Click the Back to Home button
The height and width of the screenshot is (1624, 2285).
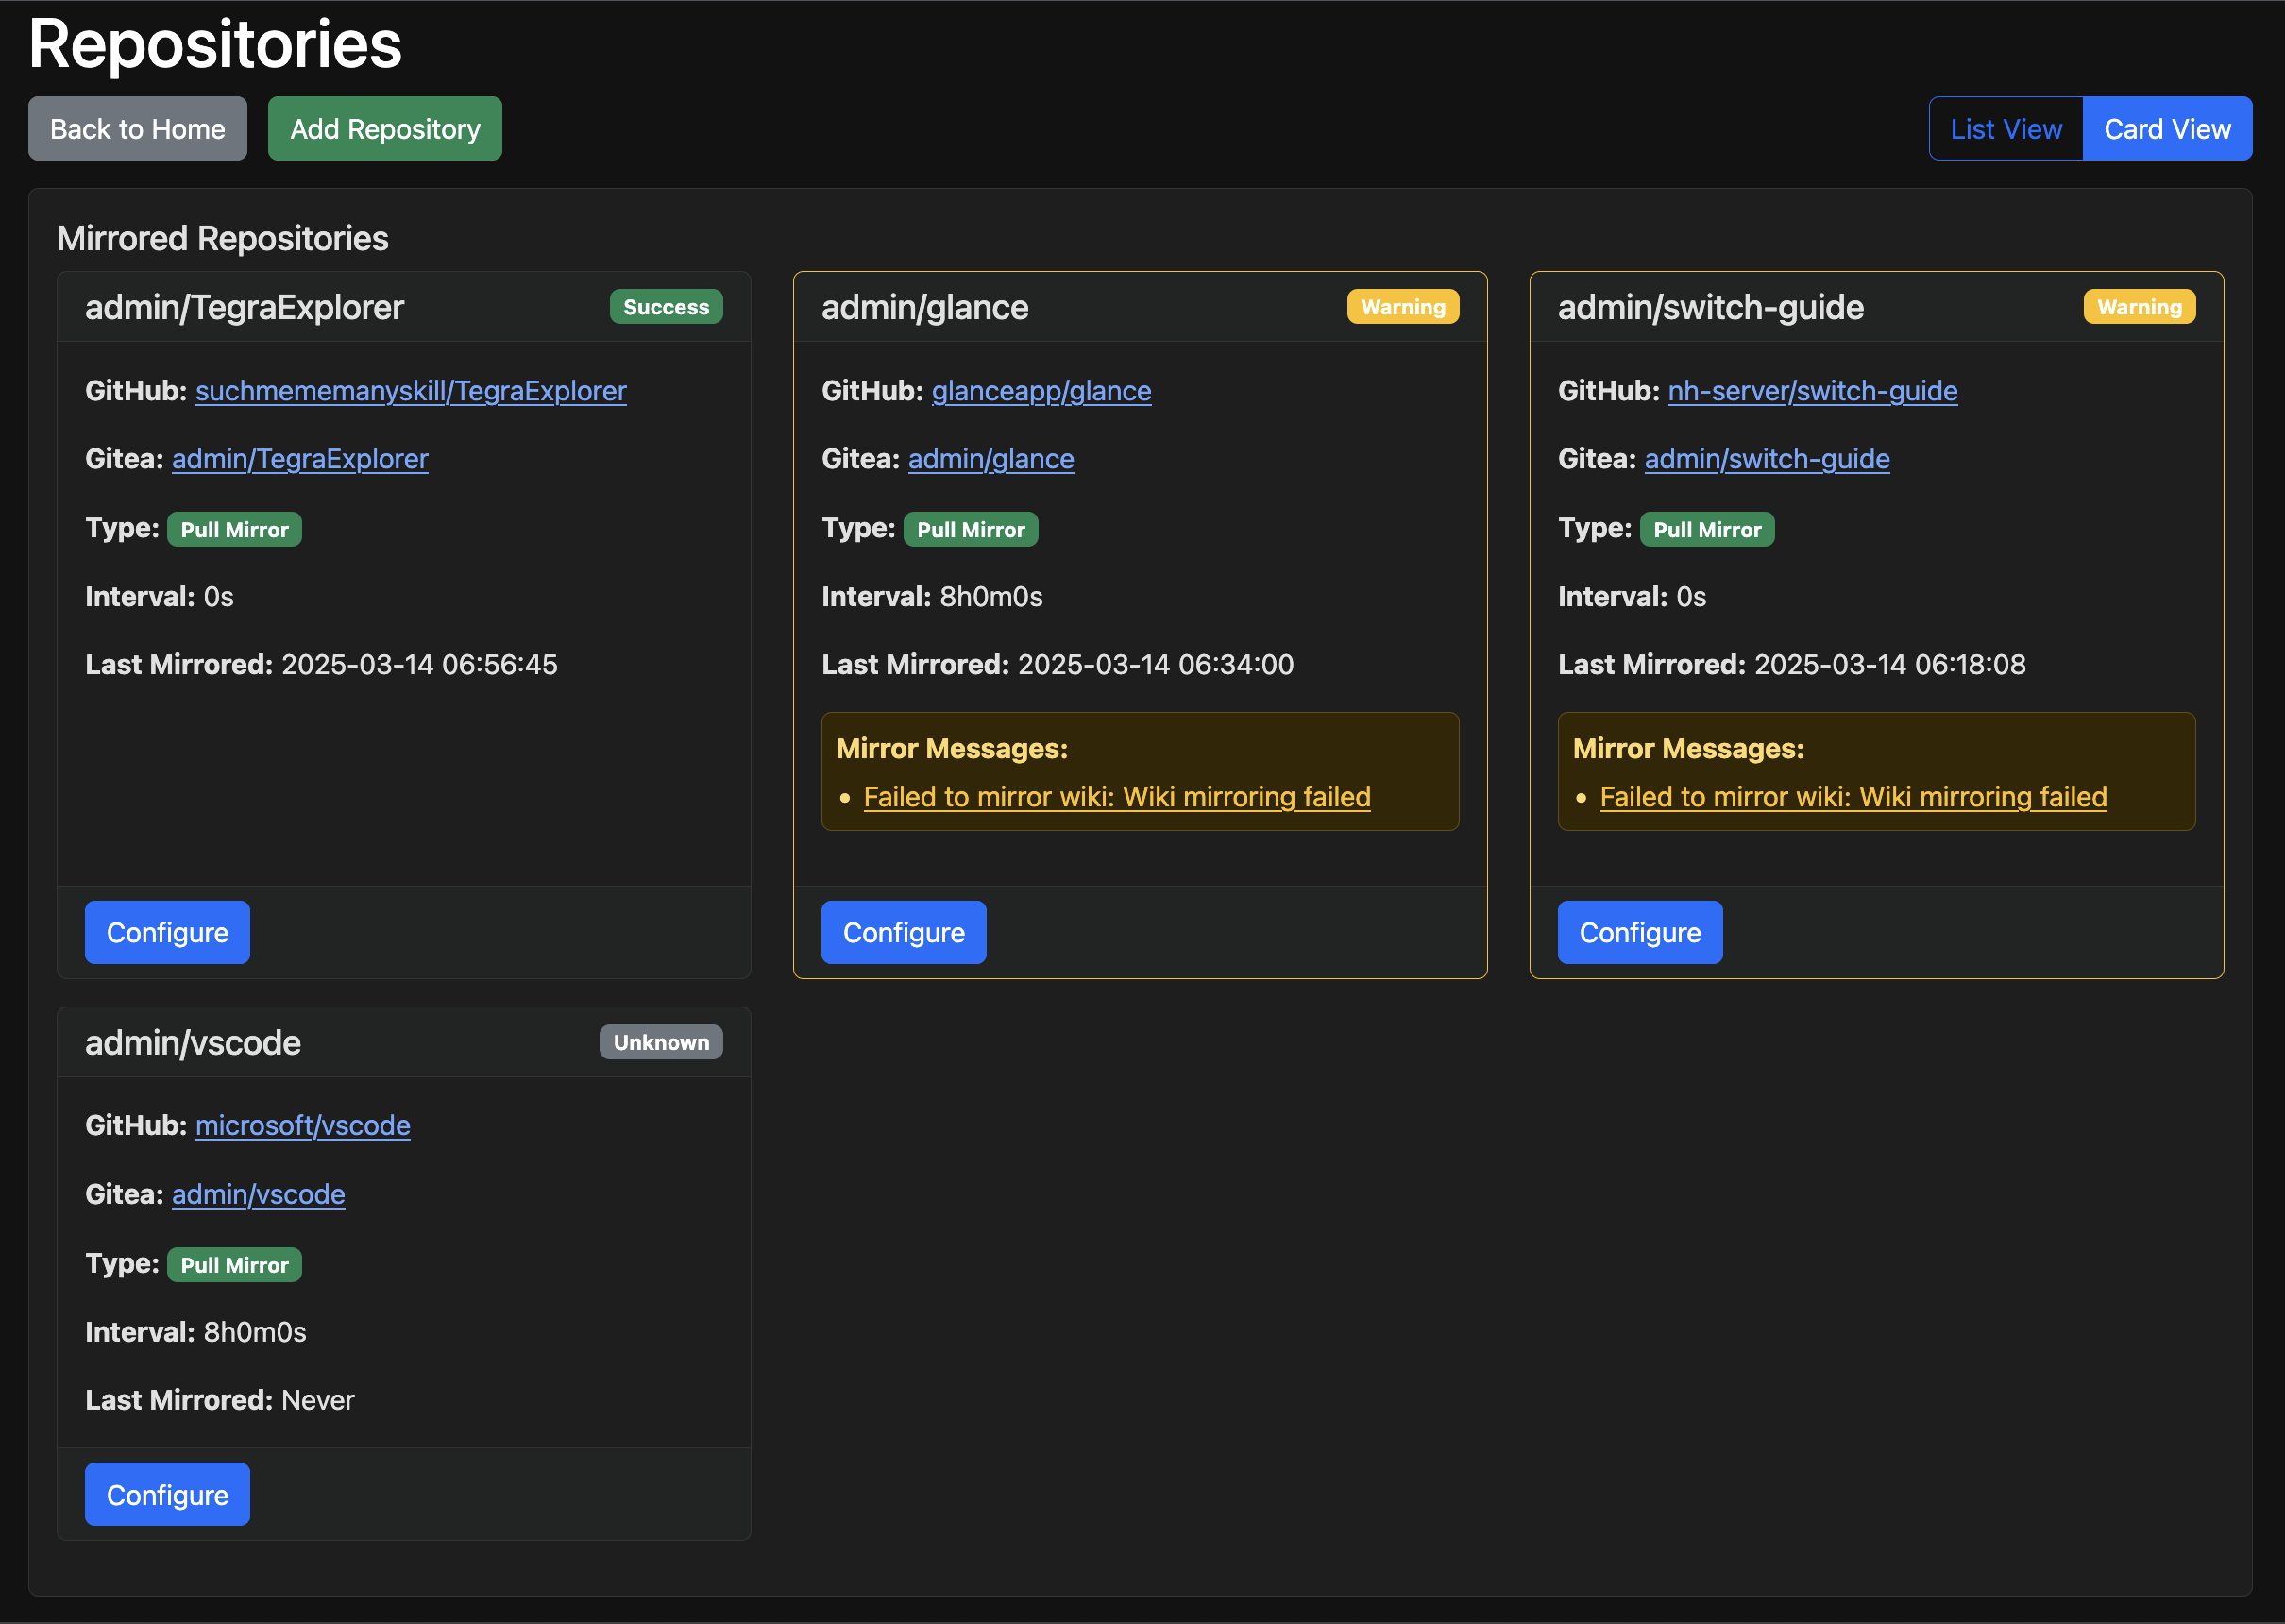tap(137, 129)
